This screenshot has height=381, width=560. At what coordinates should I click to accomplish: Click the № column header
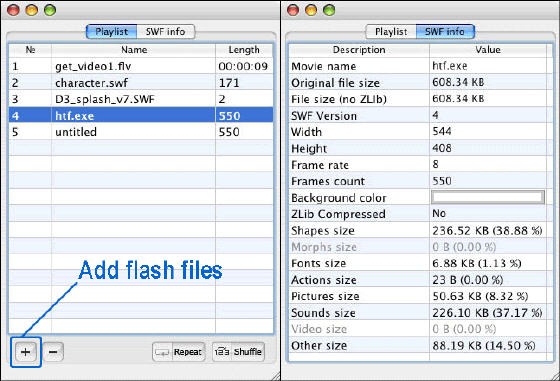[30, 50]
